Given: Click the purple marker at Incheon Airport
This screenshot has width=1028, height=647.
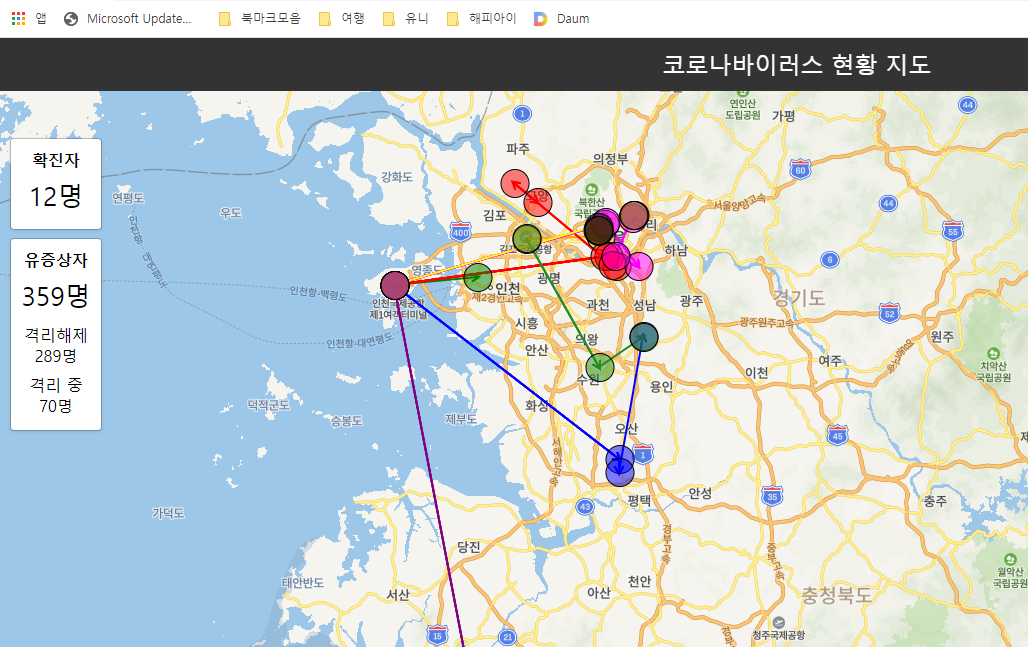Looking at the screenshot, I should pos(395,285).
